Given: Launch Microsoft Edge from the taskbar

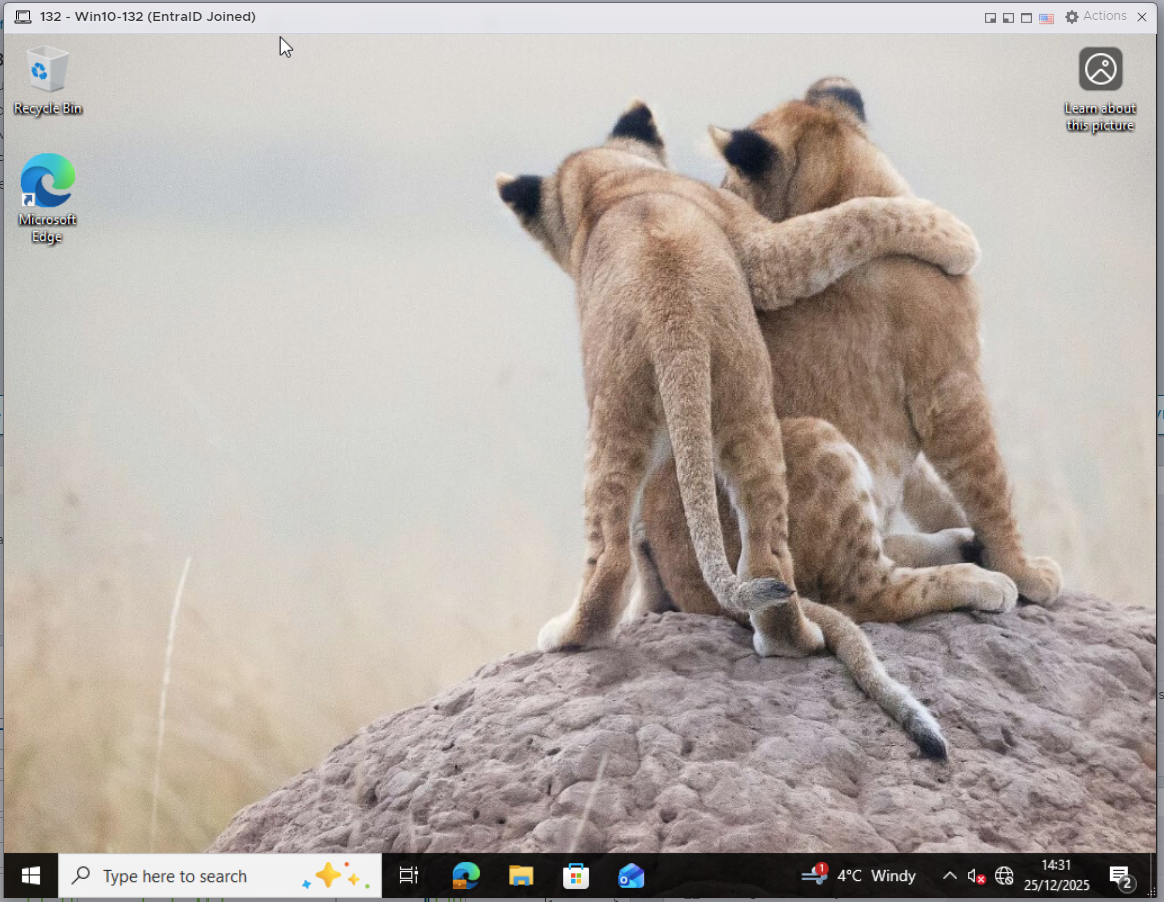Looking at the screenshot, I should coord(465,876).
